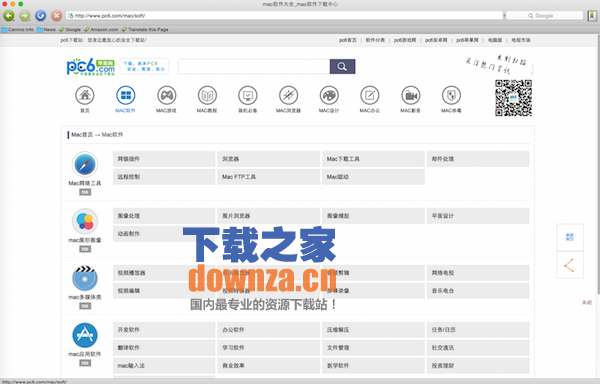
Task: Open the Mac FTP工具 category
Action: pyautogui.click(x=269, y=177)
